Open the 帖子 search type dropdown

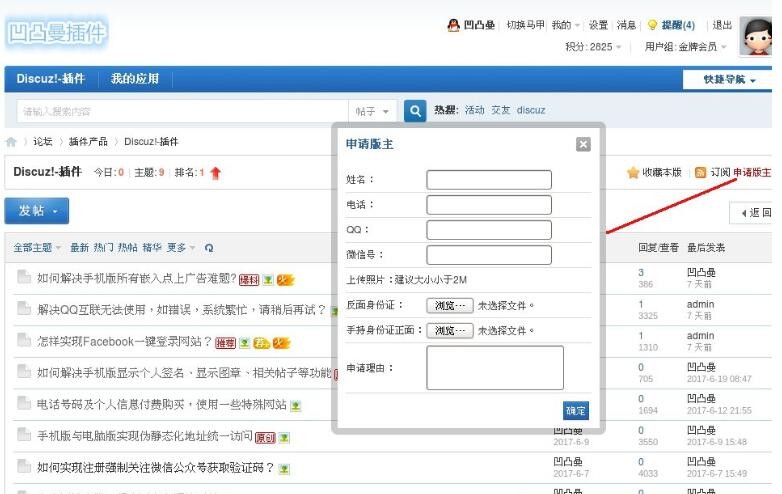[372, 111]
